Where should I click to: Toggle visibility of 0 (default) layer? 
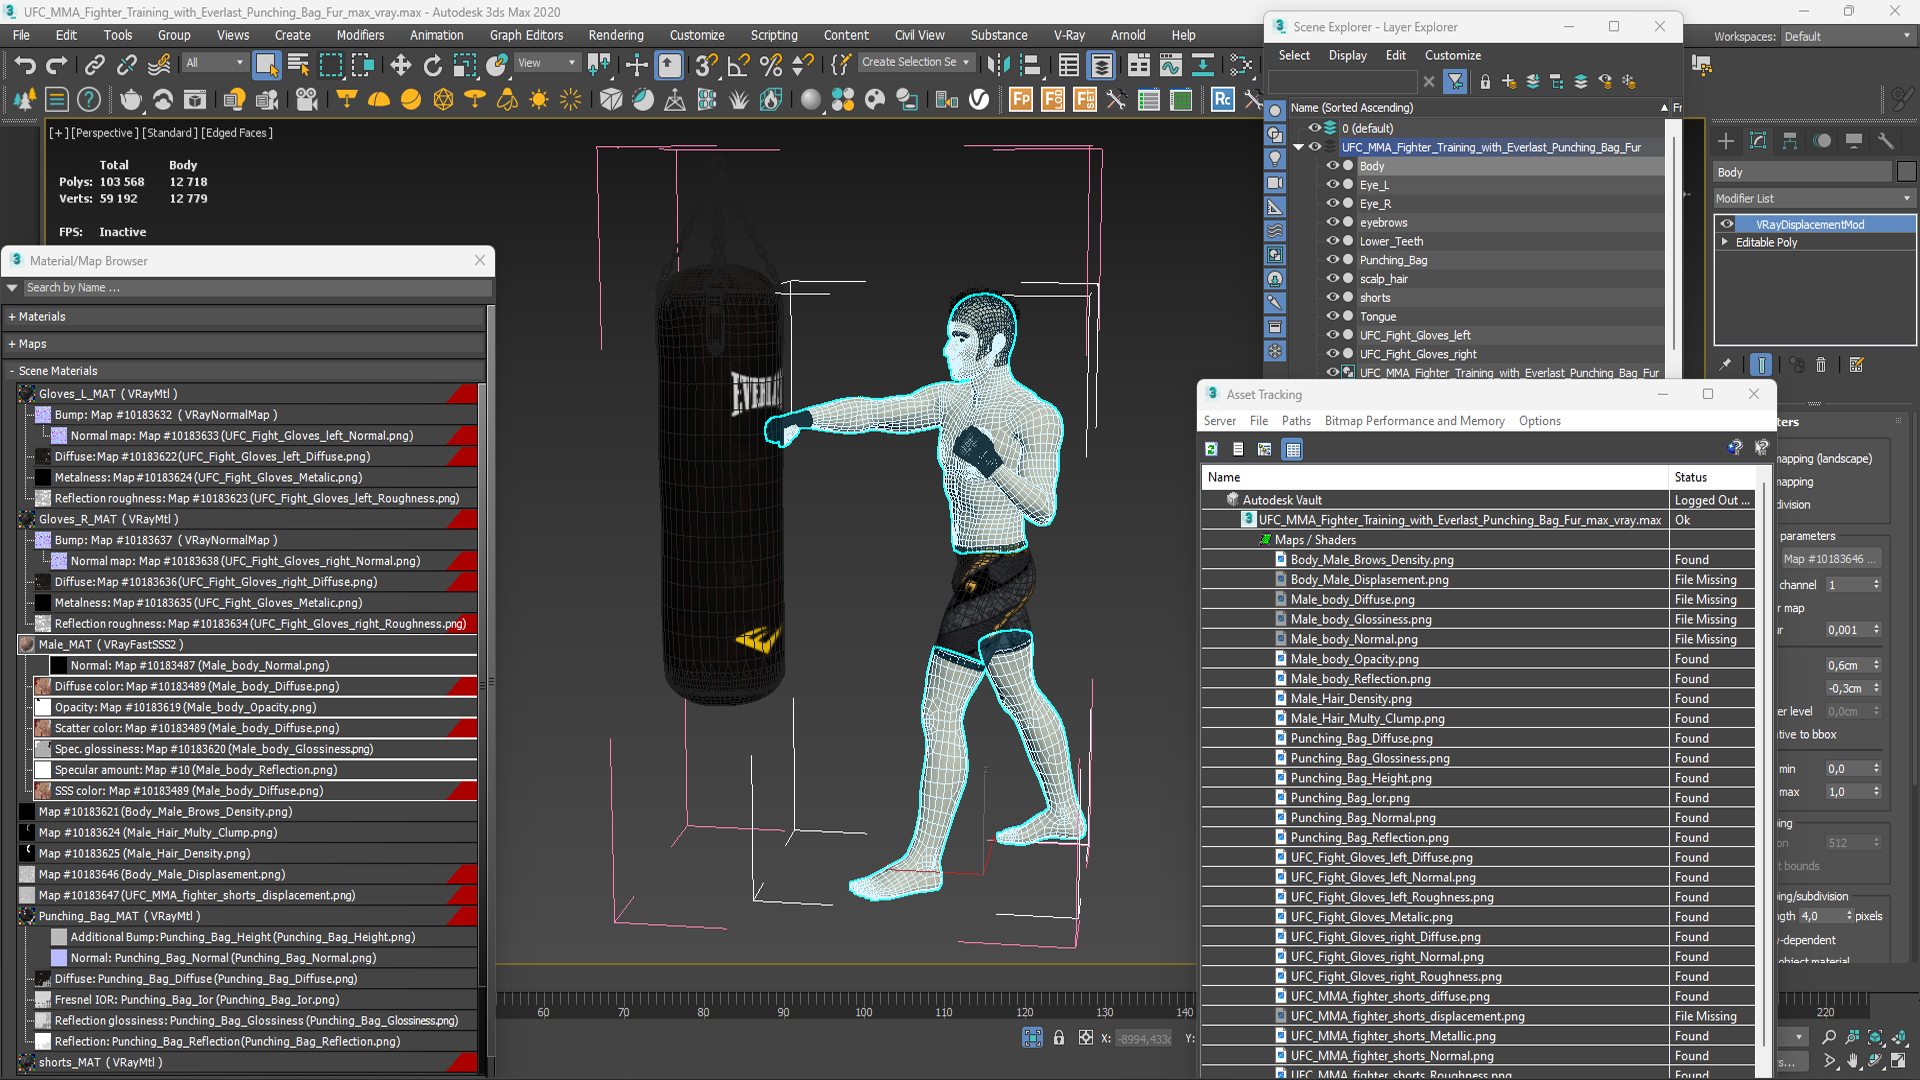[x=1315, y=128]
